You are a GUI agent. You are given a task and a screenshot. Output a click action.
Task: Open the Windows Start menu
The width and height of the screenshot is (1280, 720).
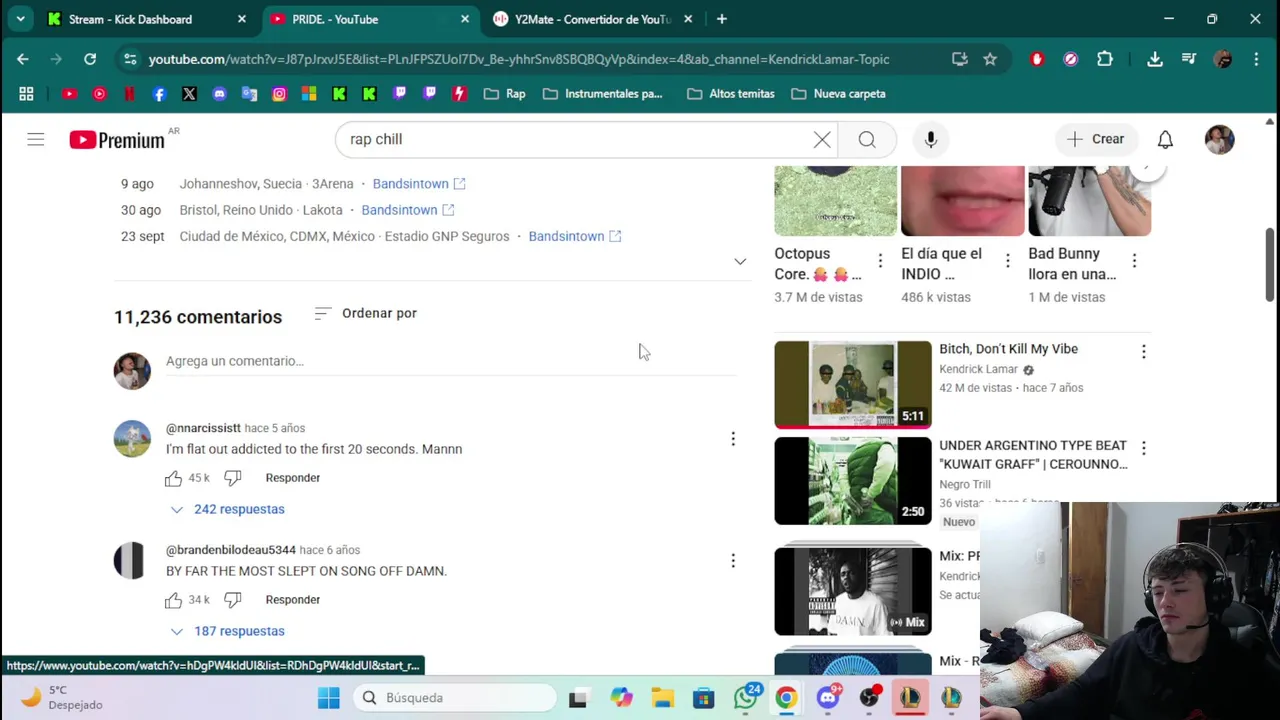click(x=329, y=697)
